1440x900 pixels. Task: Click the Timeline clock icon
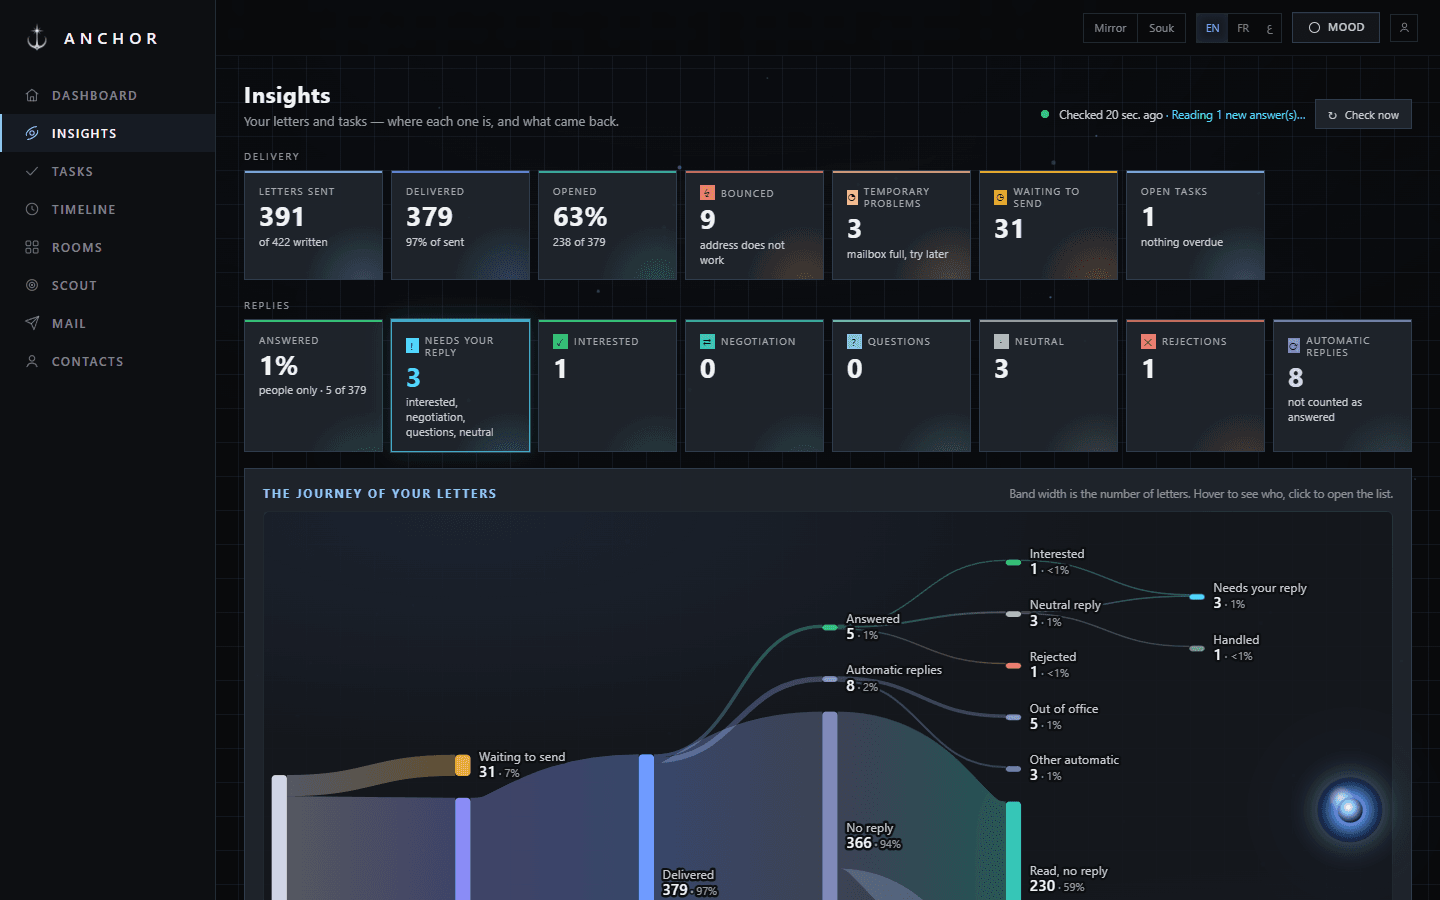coord(32,210)
